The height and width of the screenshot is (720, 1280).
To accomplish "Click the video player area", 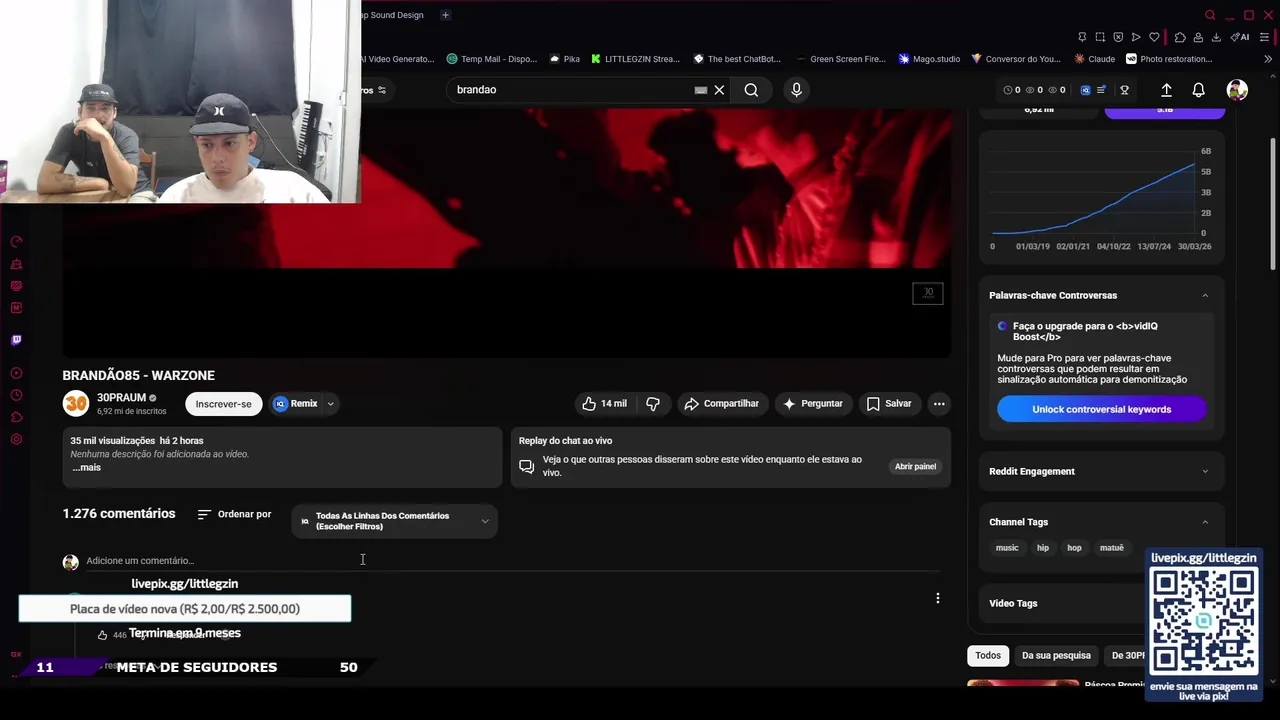I will 507,232.
